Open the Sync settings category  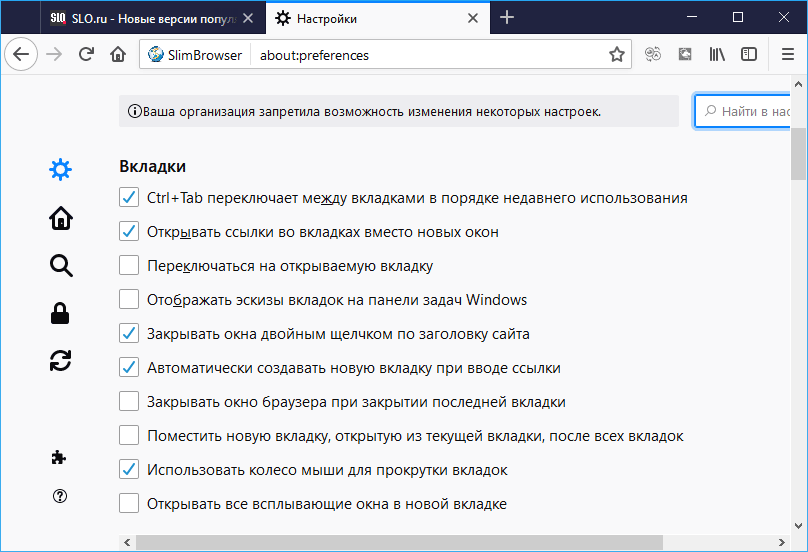[61, 361]
